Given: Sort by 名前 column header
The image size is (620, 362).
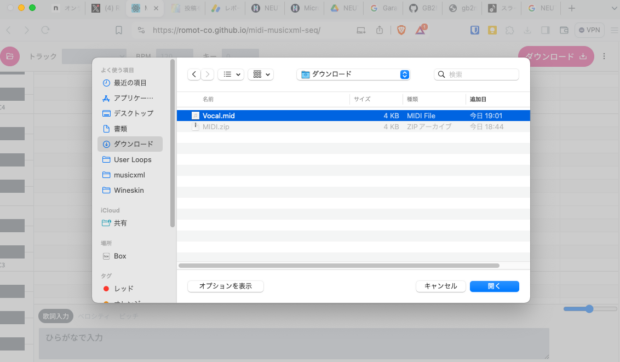Looking at the screenshot, I should [x=208, y=99].
